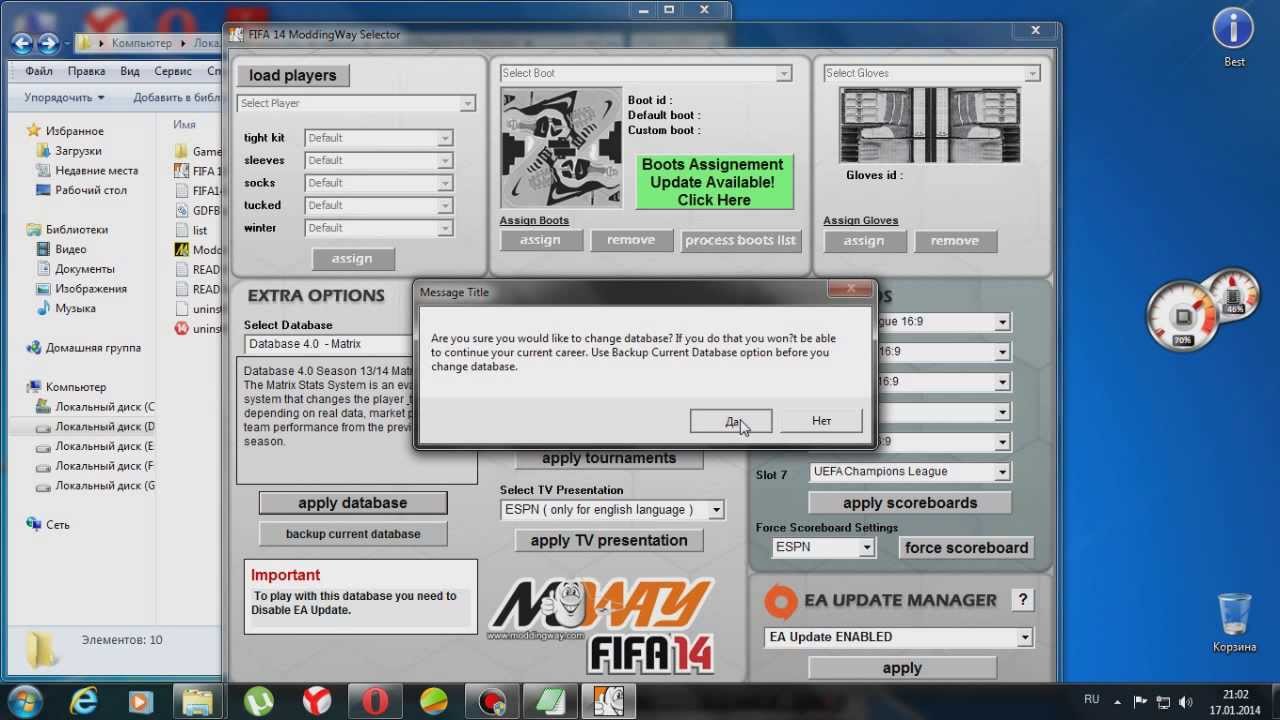Open the sleeves dropdown

coord(445,160)
